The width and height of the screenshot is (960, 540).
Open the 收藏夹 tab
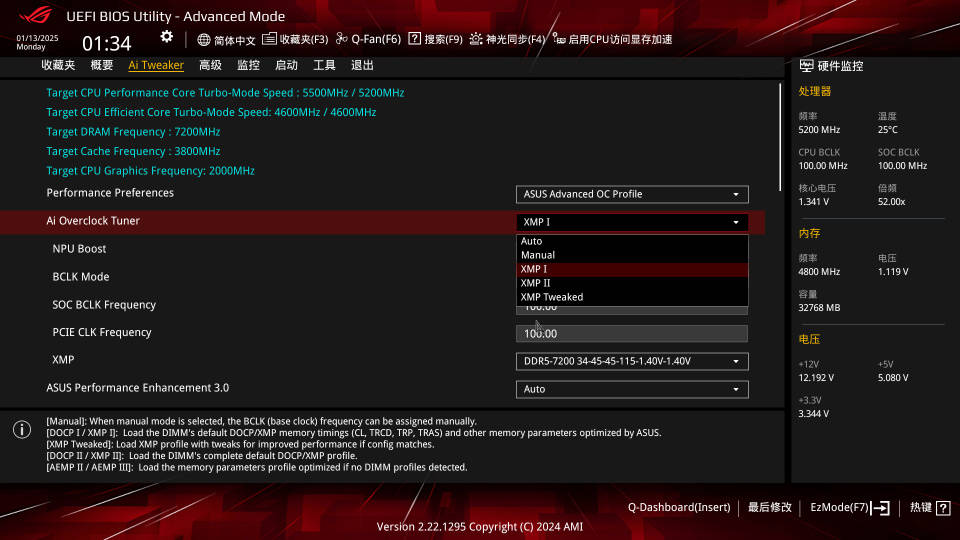pos(58,65)
